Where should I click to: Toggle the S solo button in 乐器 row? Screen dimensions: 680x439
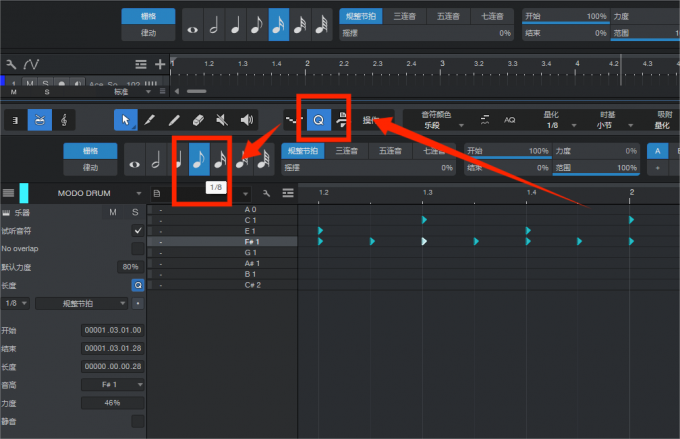point(135,212)
